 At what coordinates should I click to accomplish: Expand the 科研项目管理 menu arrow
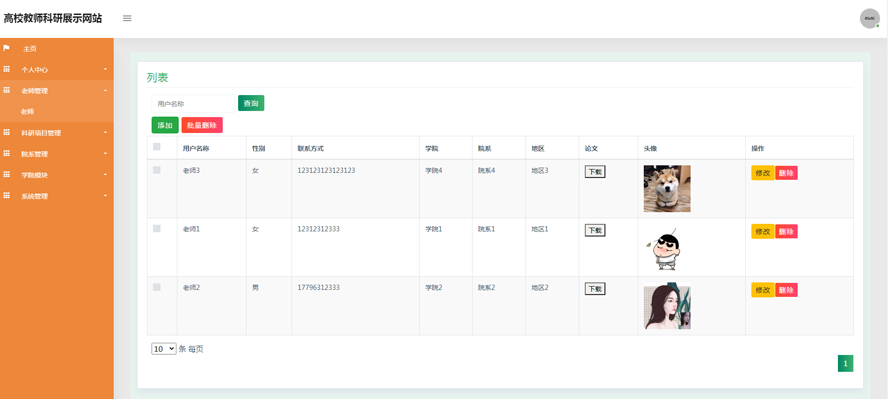coord(105,133)
